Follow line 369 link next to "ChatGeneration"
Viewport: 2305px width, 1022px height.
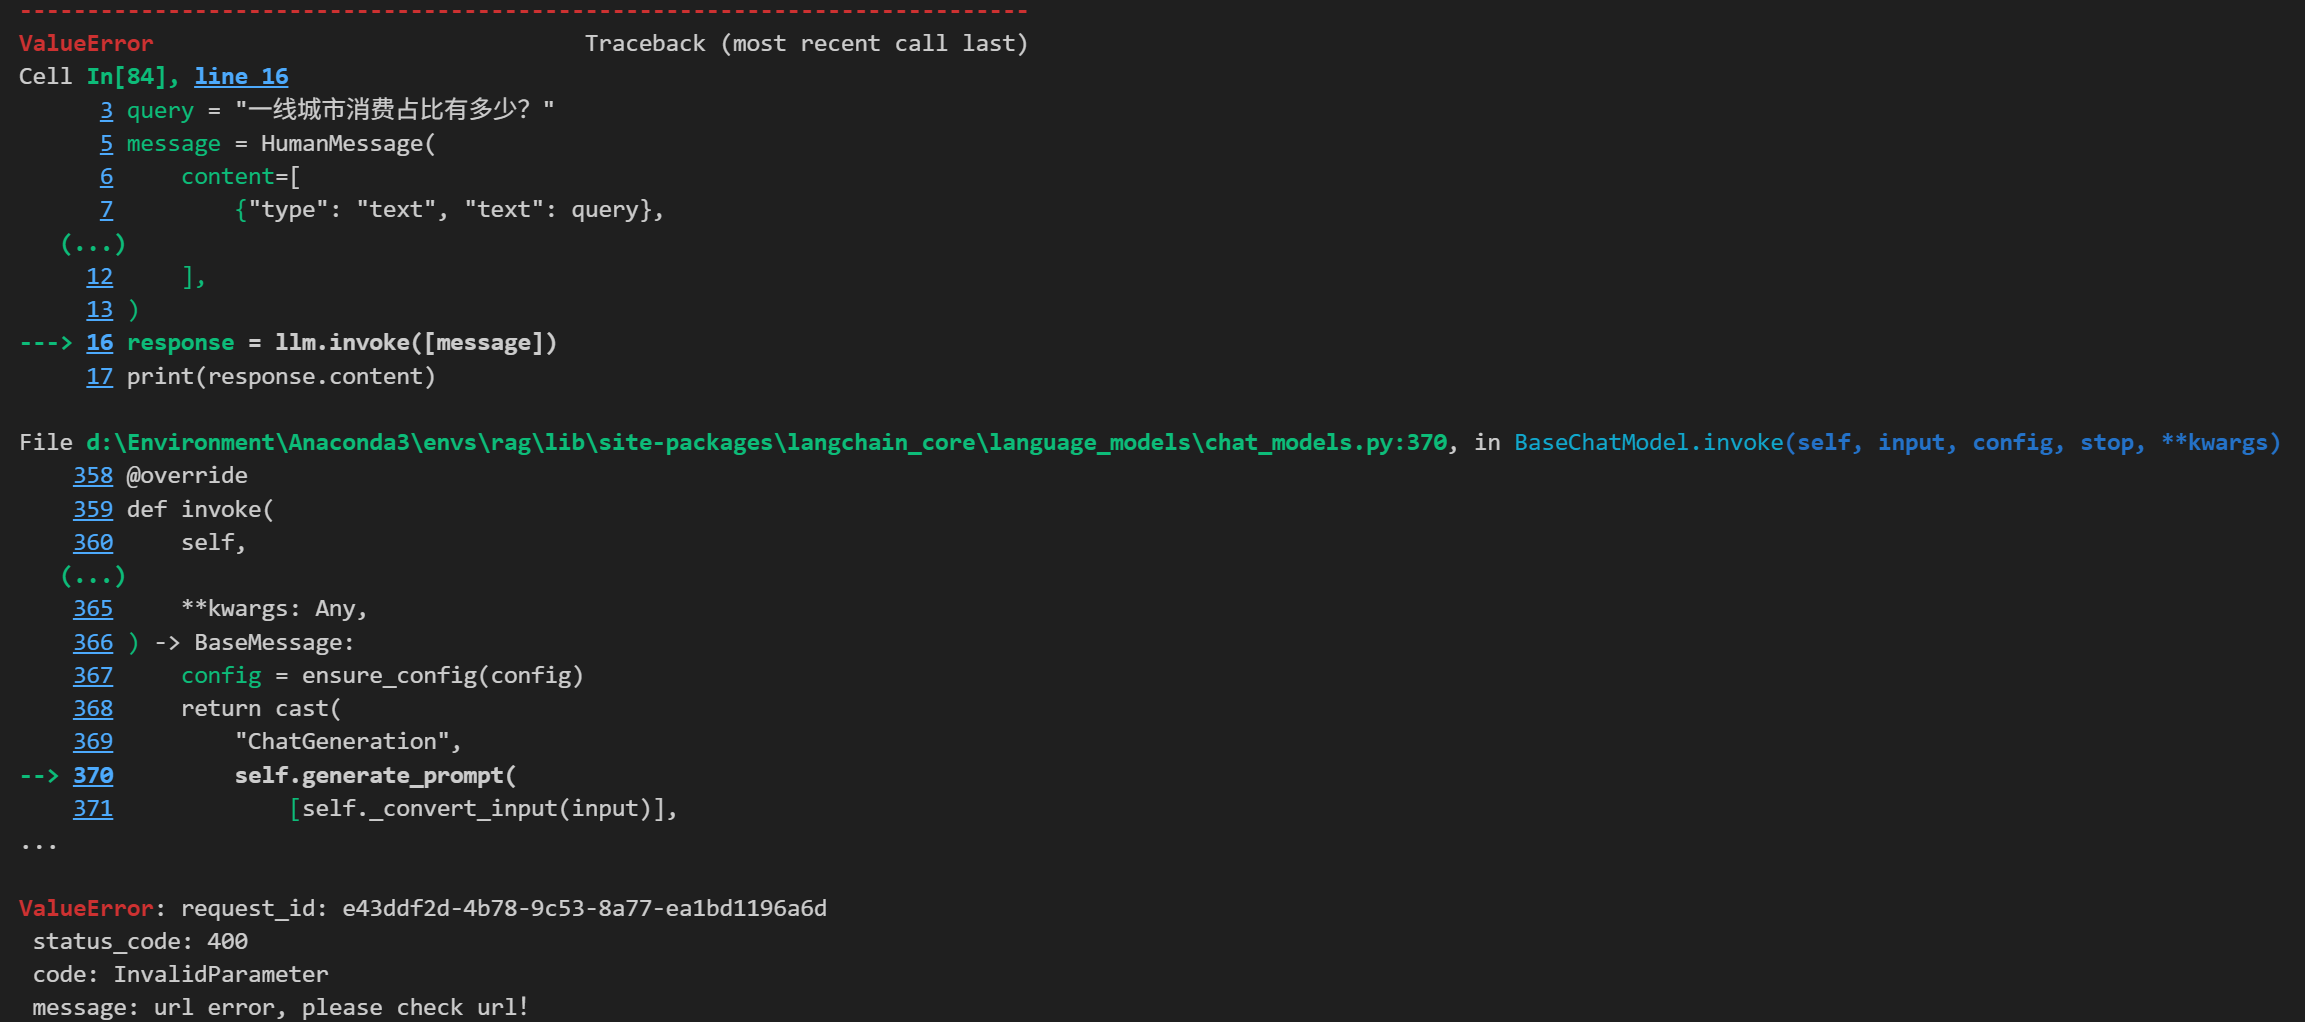click(93, 742)
